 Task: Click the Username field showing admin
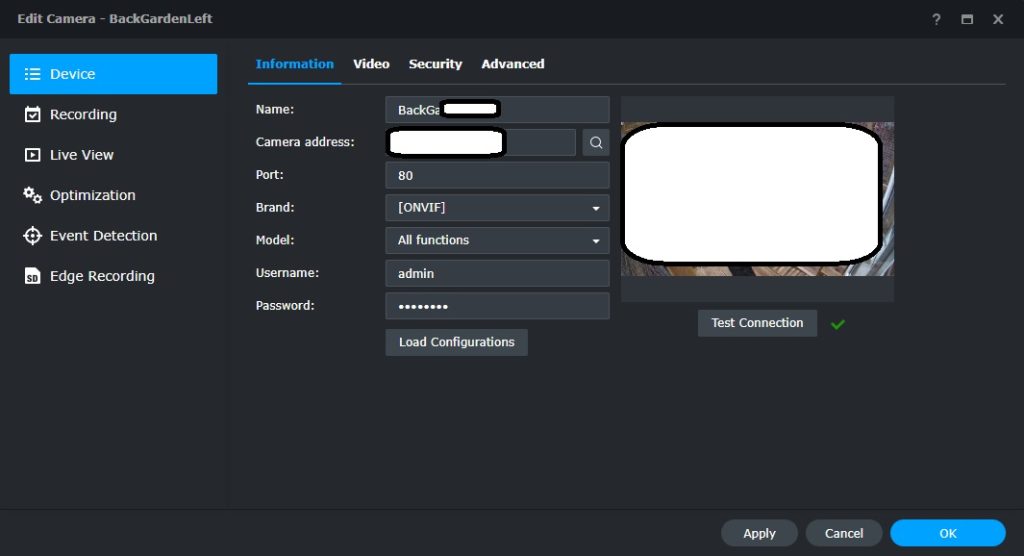[x=498, y=273]
